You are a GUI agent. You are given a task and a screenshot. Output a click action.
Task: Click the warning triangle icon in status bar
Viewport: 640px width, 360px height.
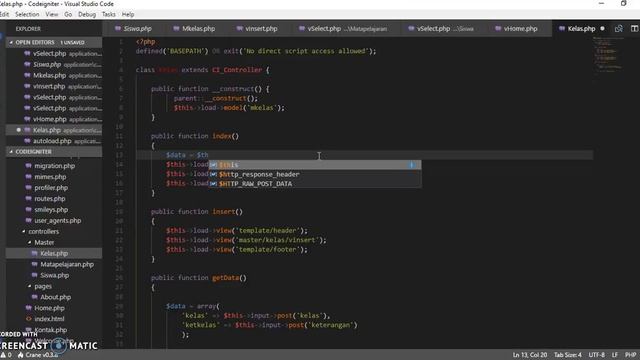(x=3, y=355)
